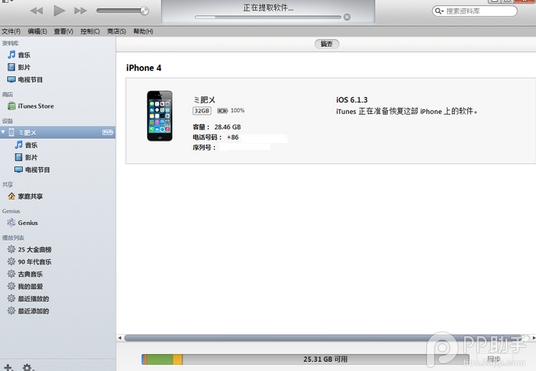
Task: Click the add playlist plus button
Action: click(x=8, y=367)
